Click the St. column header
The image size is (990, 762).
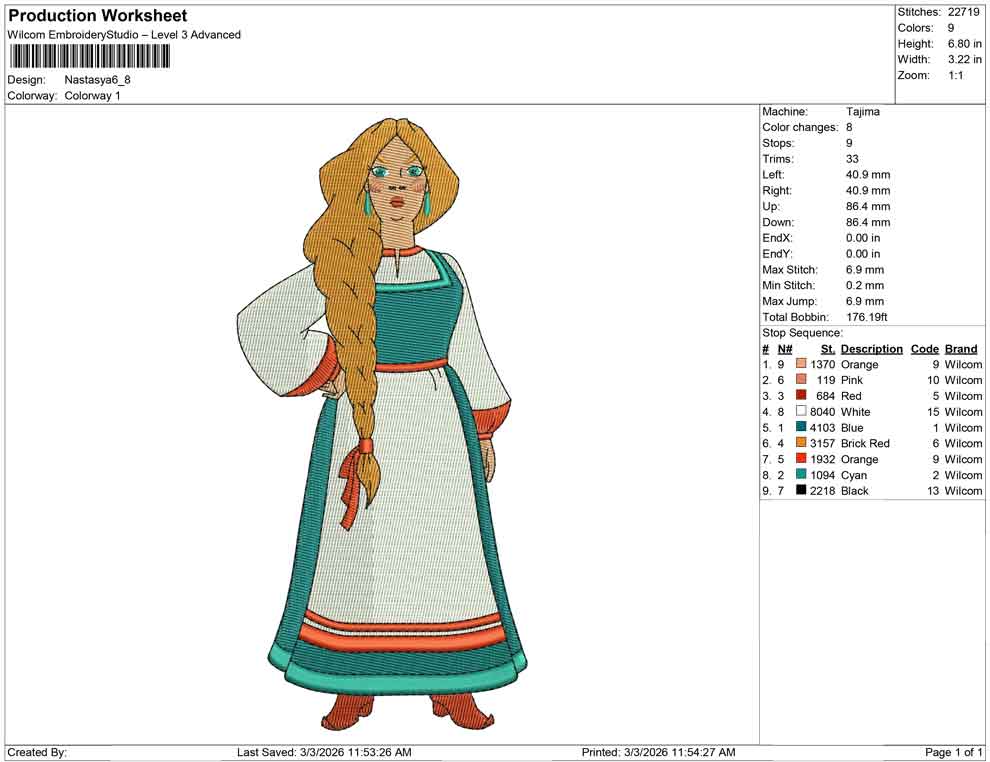[828, 348]
